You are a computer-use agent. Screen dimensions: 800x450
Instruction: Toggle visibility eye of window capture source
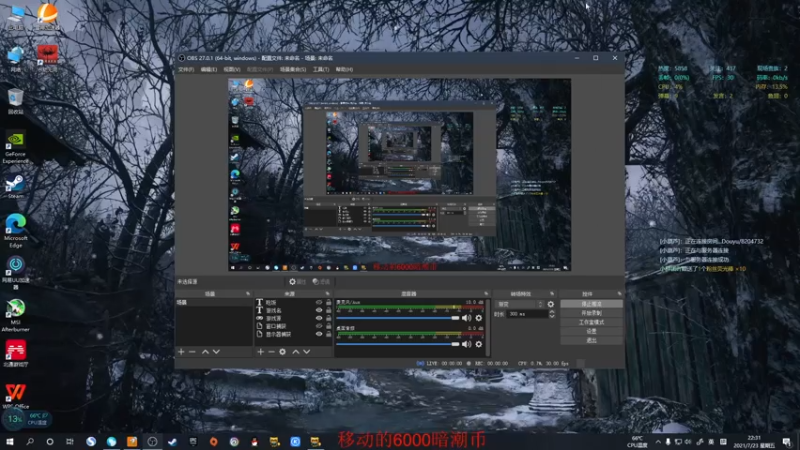(319, 326)
